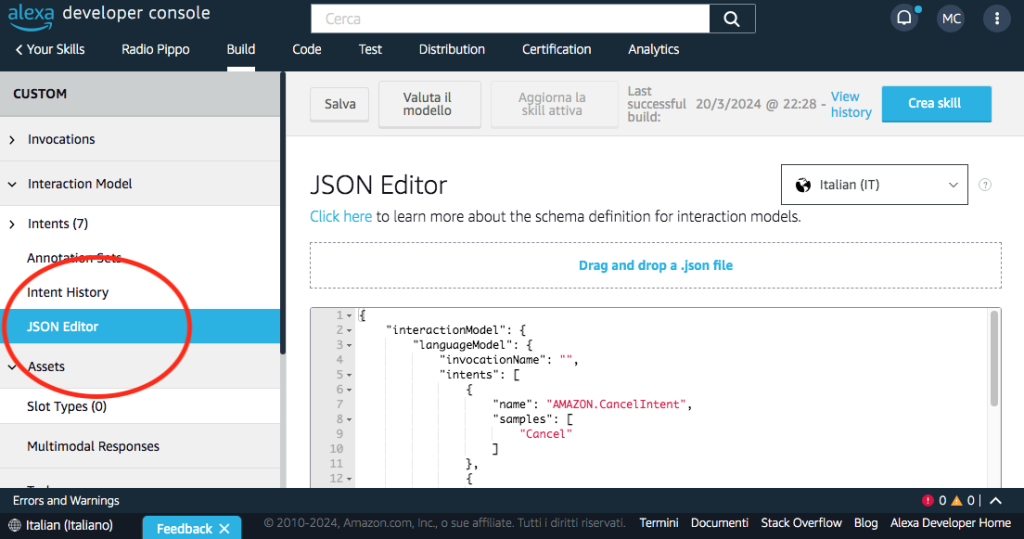Open the Italian (IT) language dropdown
This screenshot has width=1024, height=539.
[874, 185]
